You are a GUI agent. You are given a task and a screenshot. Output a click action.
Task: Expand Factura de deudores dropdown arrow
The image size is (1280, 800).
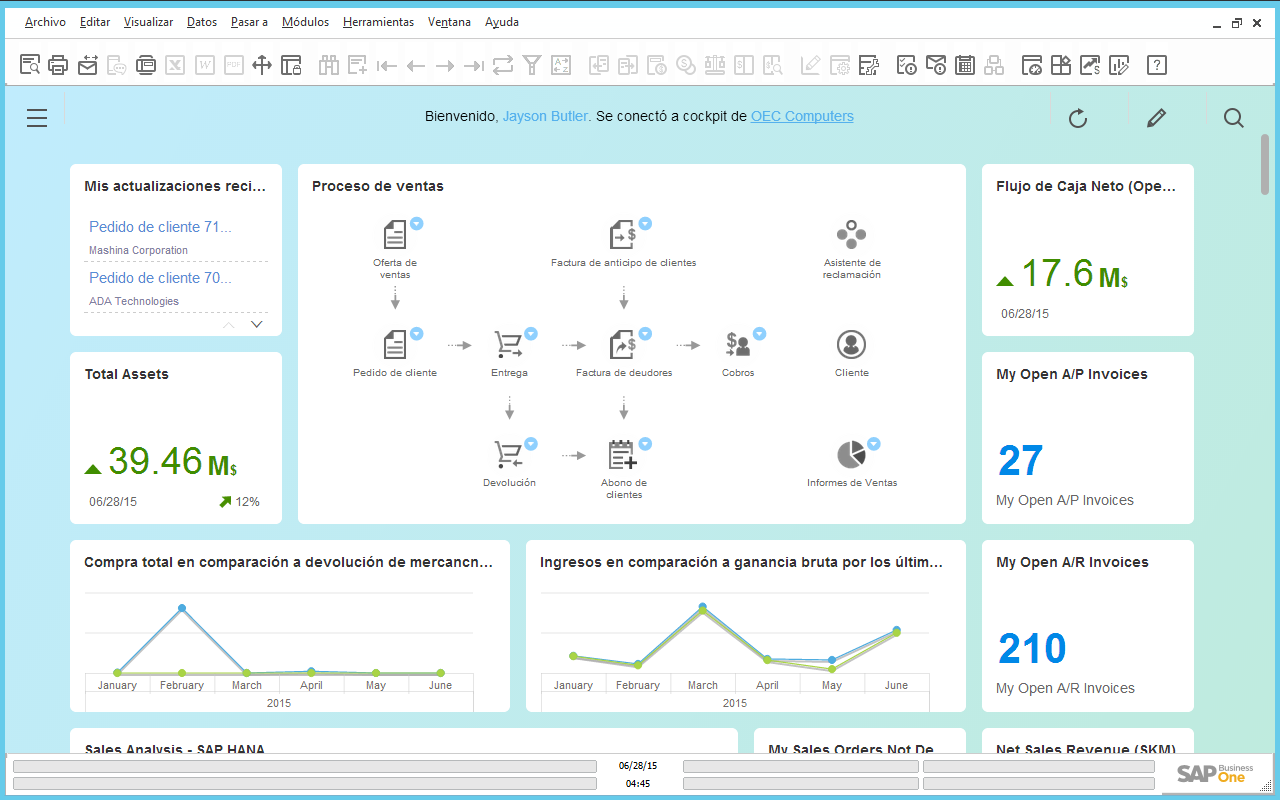[645, 333]
